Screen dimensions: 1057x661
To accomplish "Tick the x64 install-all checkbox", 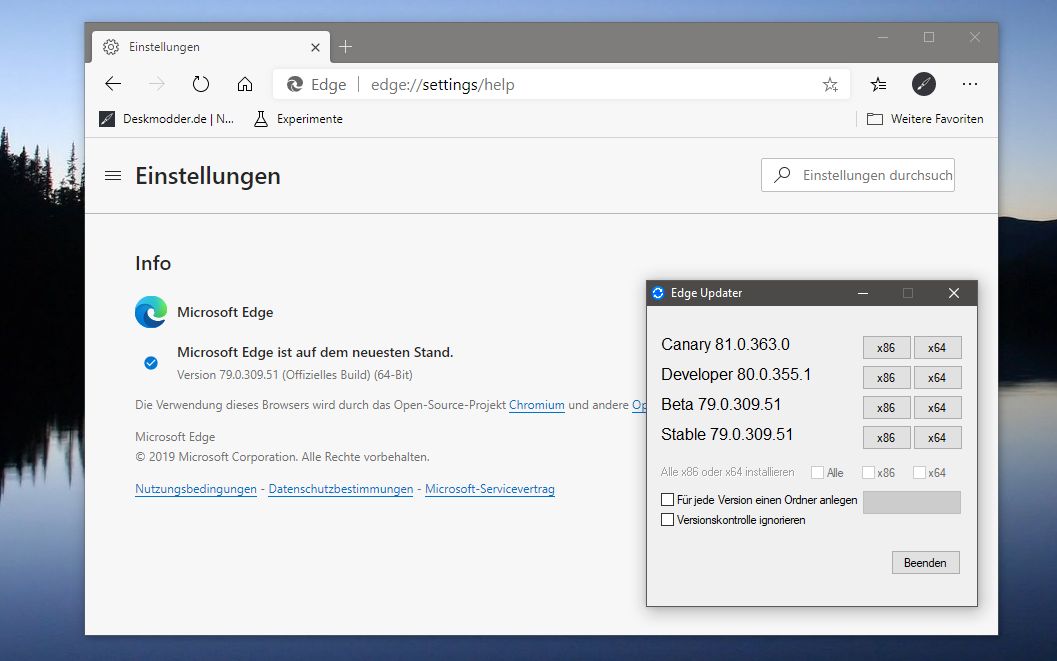I will click(919, 472).
